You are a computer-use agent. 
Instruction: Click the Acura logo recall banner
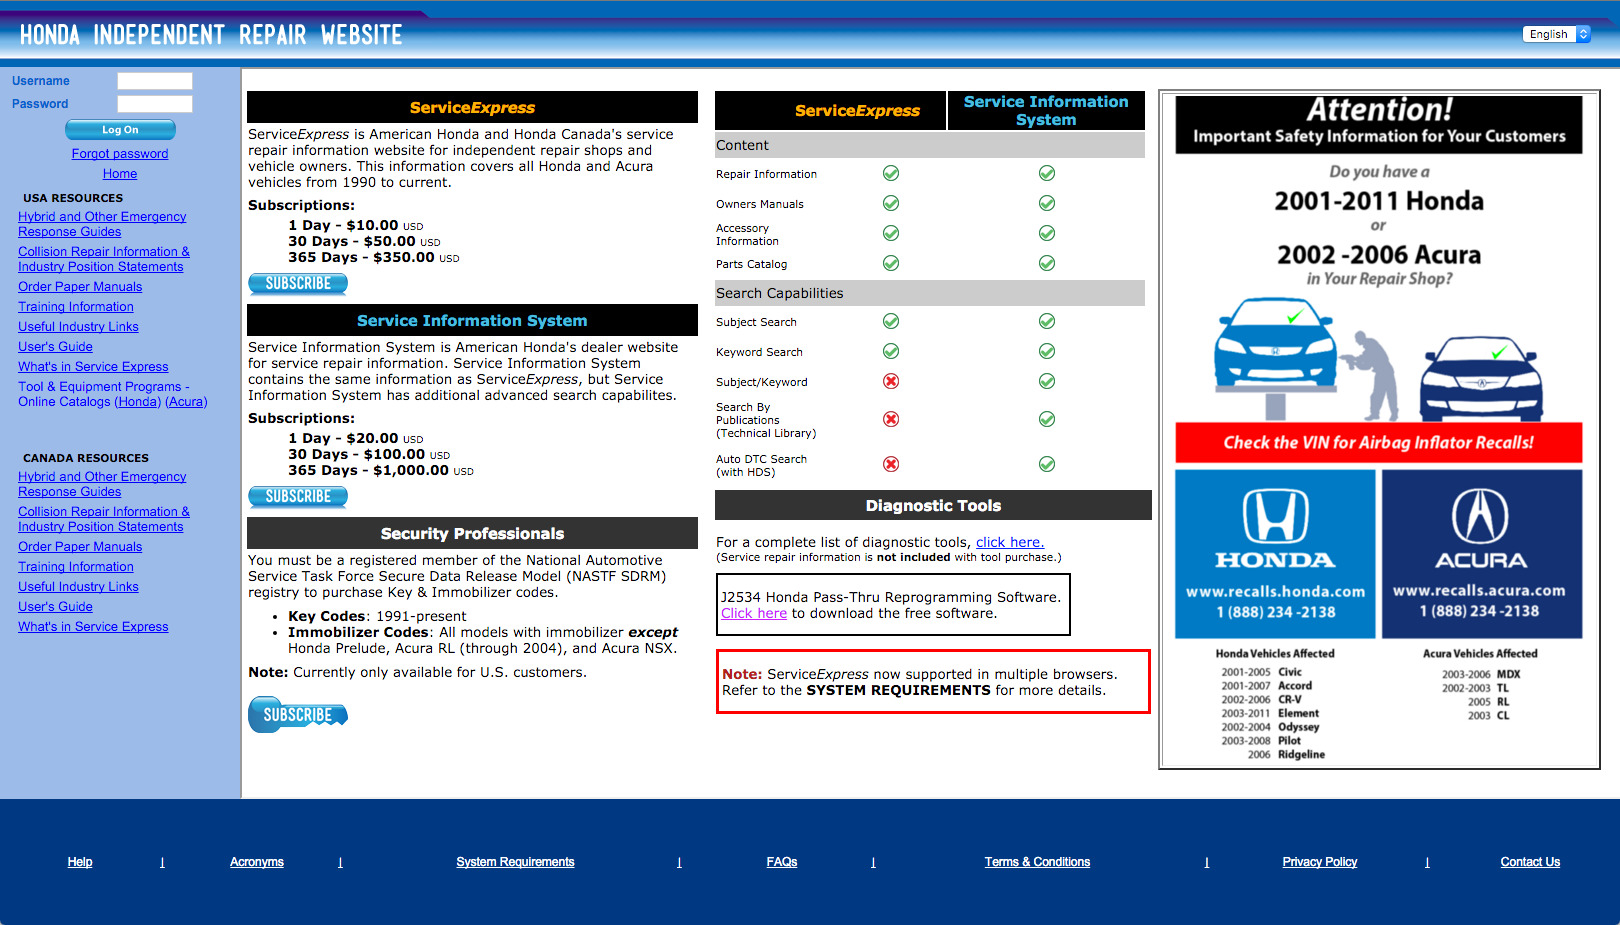[1481, 554]
